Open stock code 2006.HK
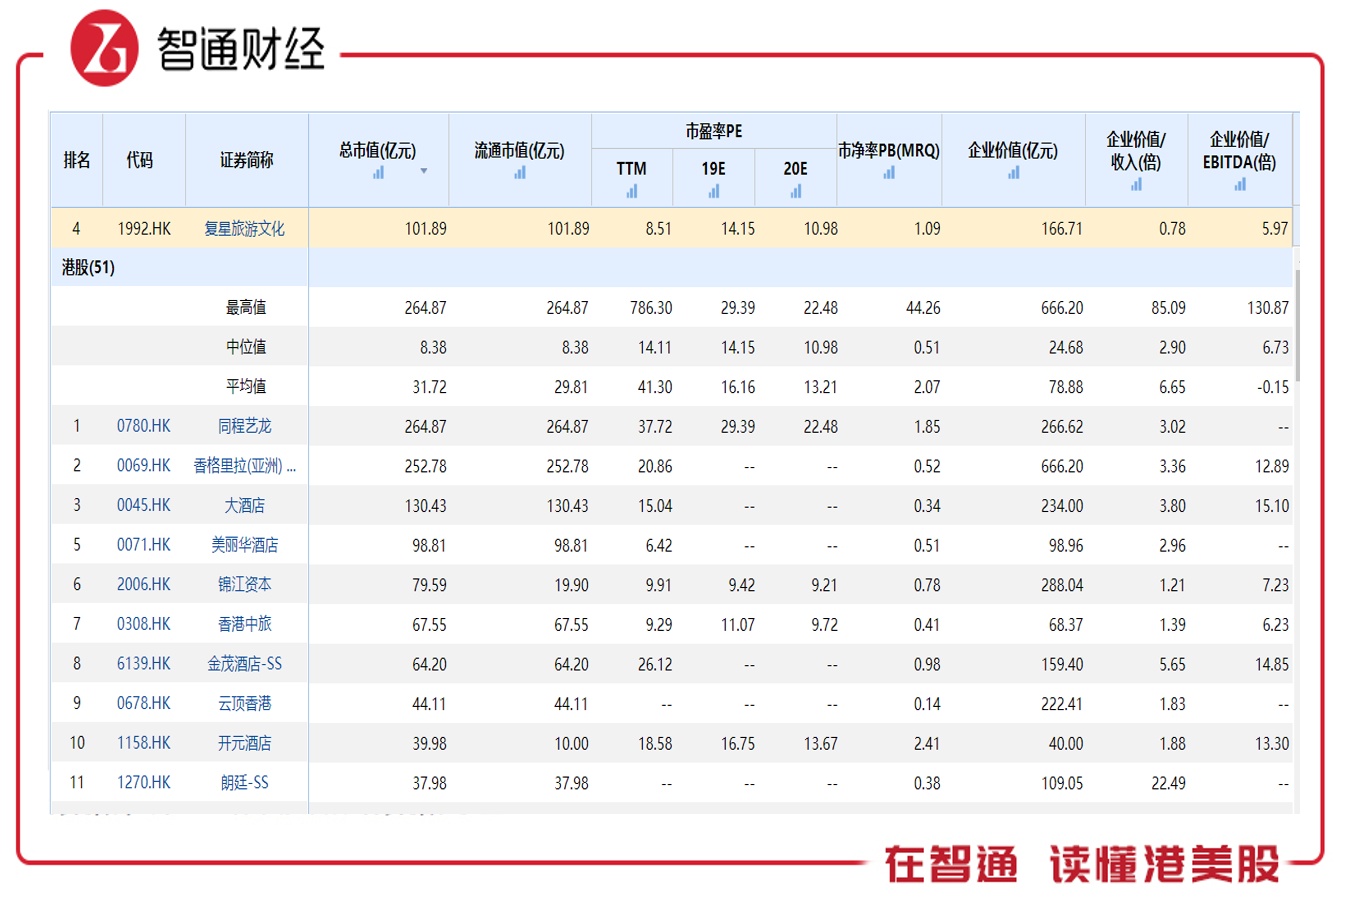Viewport: 1356px width, 909px height. coord(144,585)
